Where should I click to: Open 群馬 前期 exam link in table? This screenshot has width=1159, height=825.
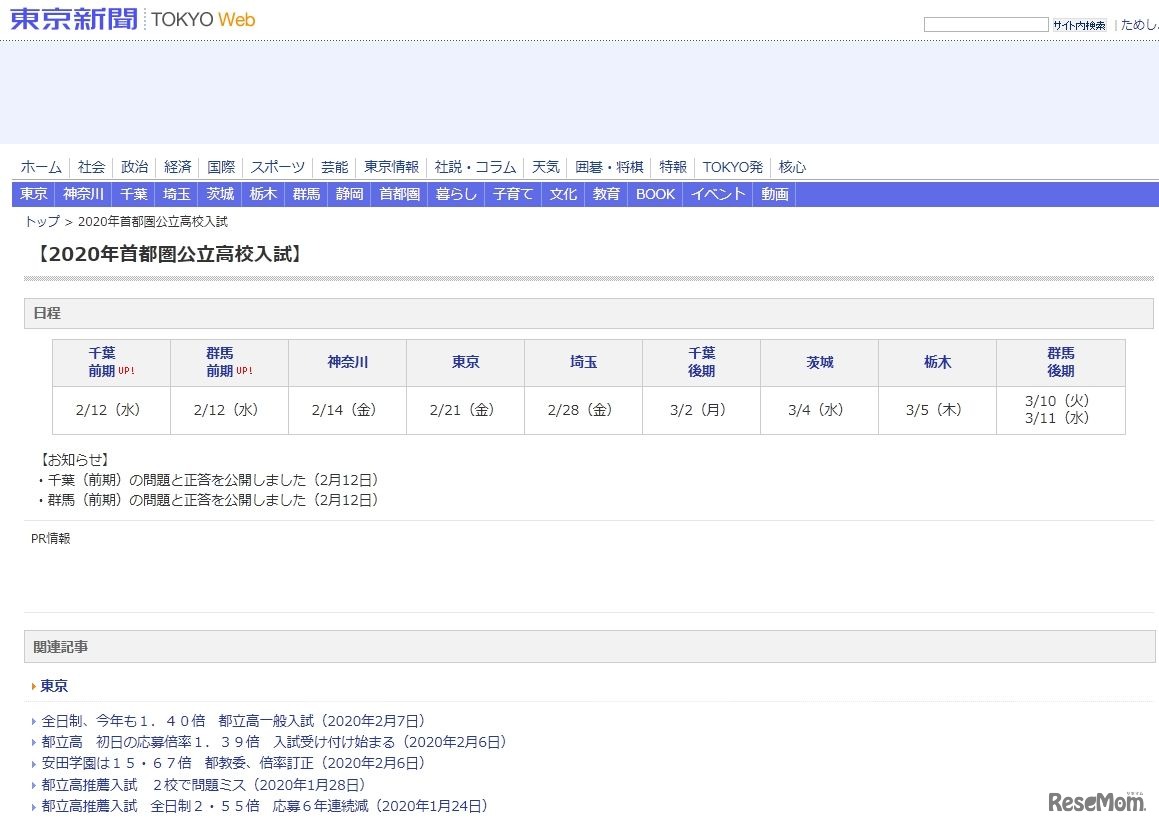point(220,362)
